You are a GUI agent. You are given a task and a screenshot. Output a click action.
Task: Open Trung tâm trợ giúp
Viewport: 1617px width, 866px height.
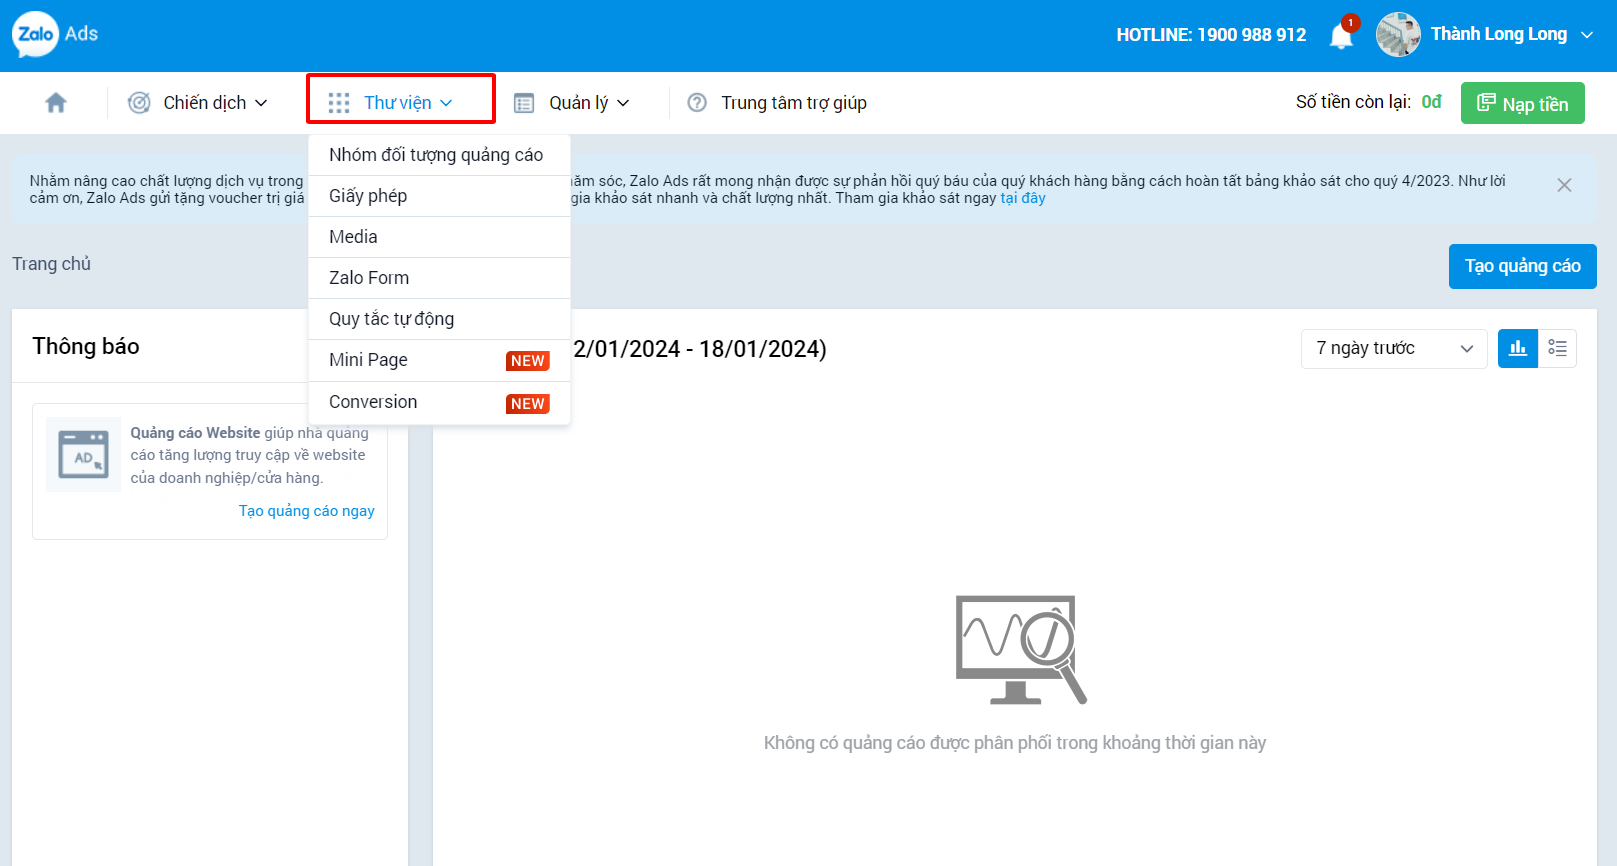794,103
